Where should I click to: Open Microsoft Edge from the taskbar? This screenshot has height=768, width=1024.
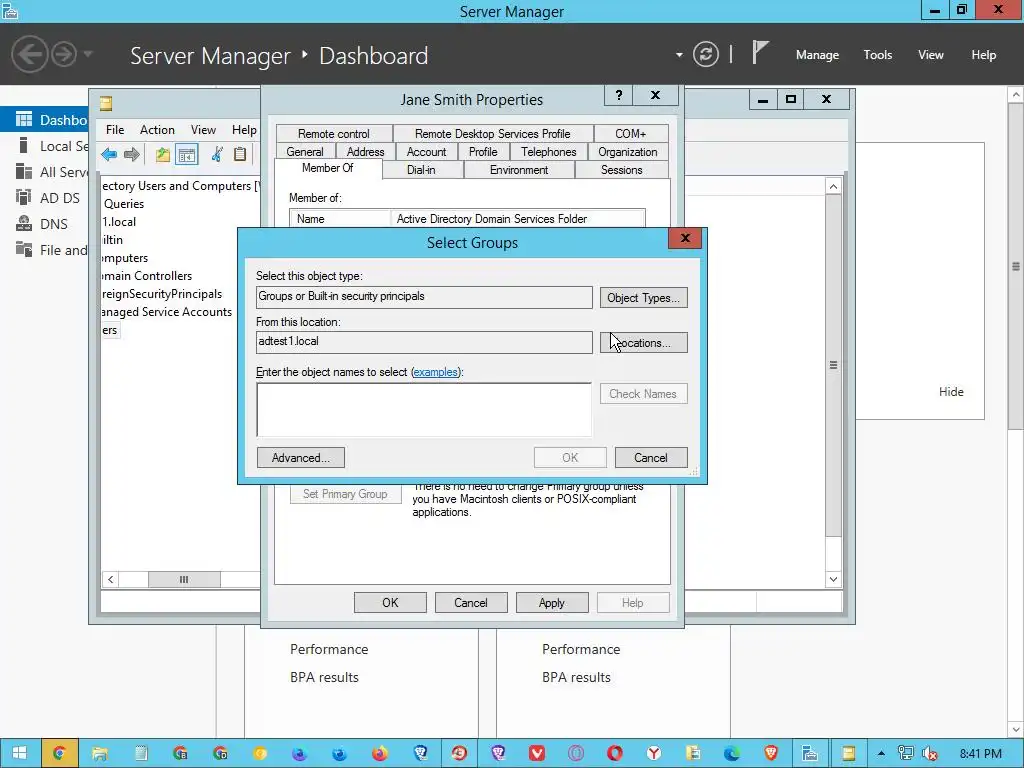coord(731,753)
